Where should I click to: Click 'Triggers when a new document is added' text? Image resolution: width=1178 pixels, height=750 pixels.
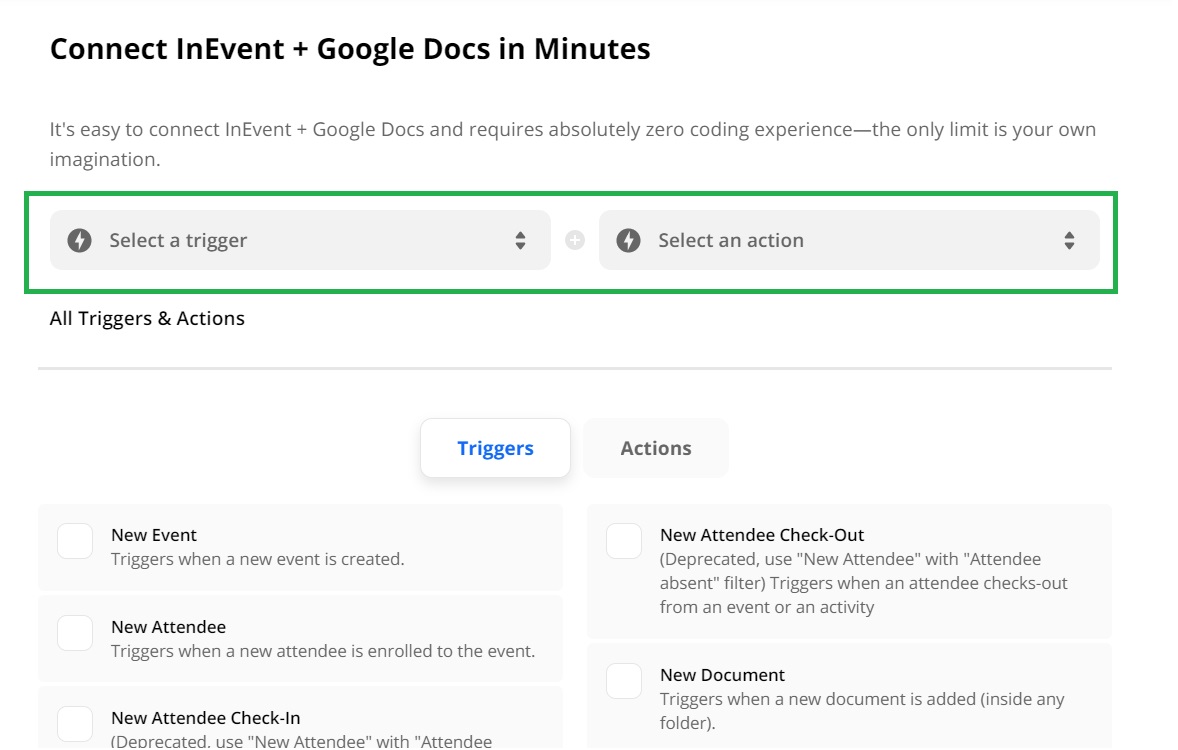(862, 711)
